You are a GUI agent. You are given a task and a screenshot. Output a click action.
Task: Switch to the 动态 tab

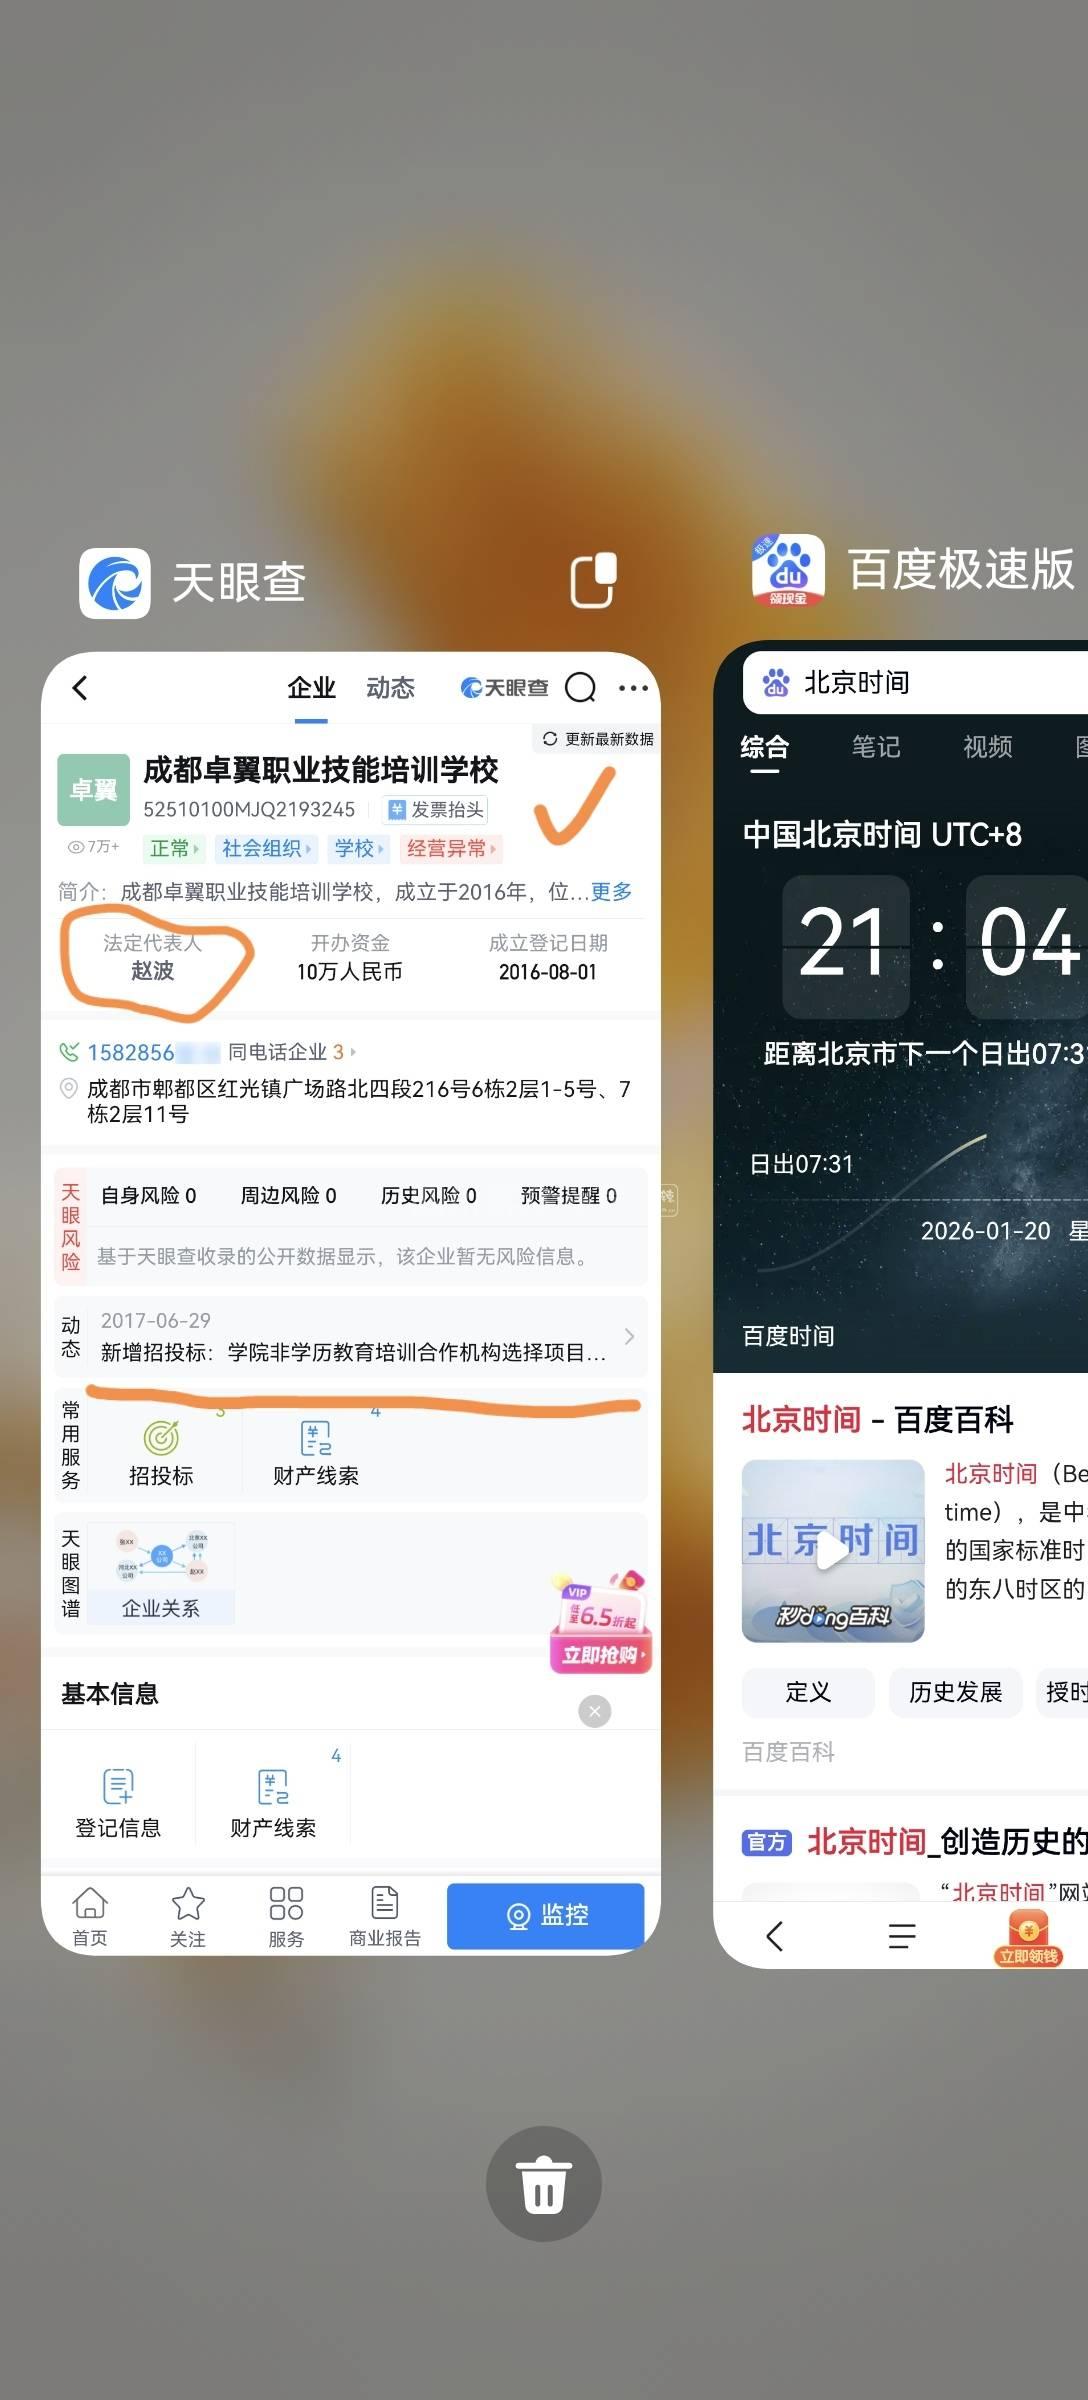tap(390, 688)
